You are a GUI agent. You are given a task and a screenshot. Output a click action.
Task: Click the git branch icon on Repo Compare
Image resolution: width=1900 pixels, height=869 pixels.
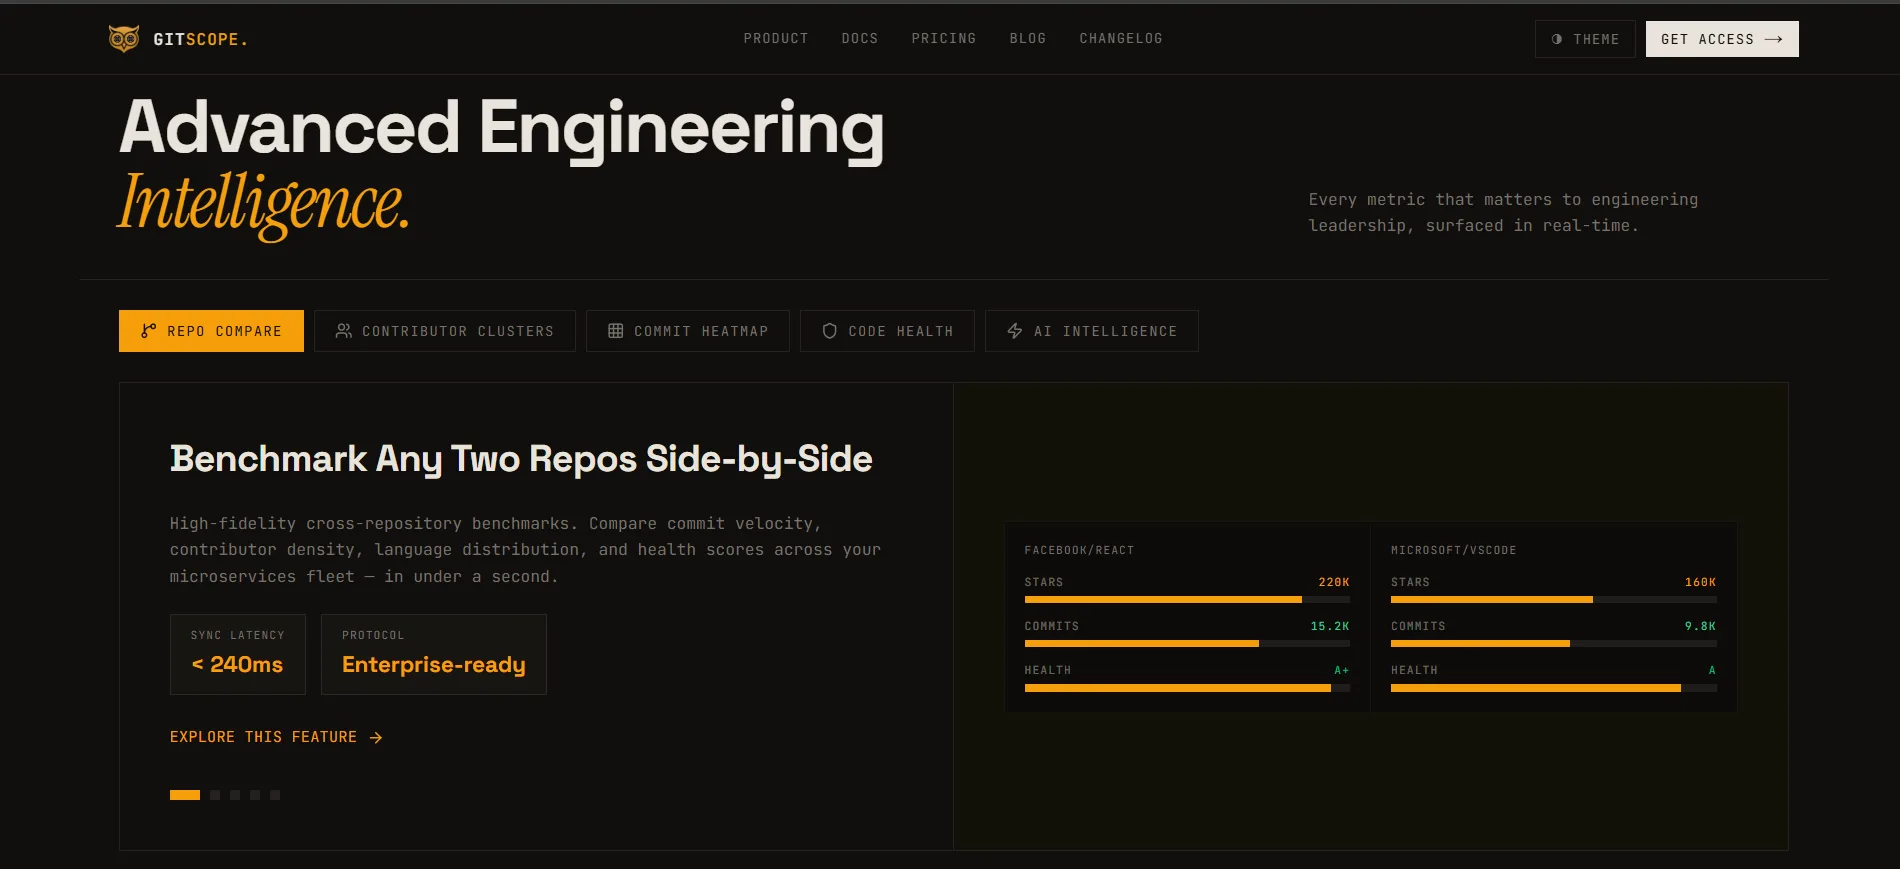point(148,331)
